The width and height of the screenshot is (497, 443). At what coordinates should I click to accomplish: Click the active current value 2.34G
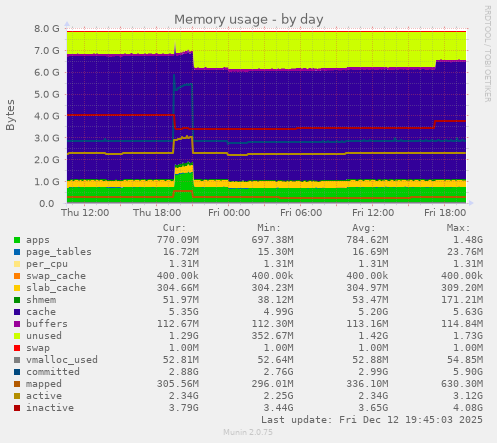(x=184, y=396)
